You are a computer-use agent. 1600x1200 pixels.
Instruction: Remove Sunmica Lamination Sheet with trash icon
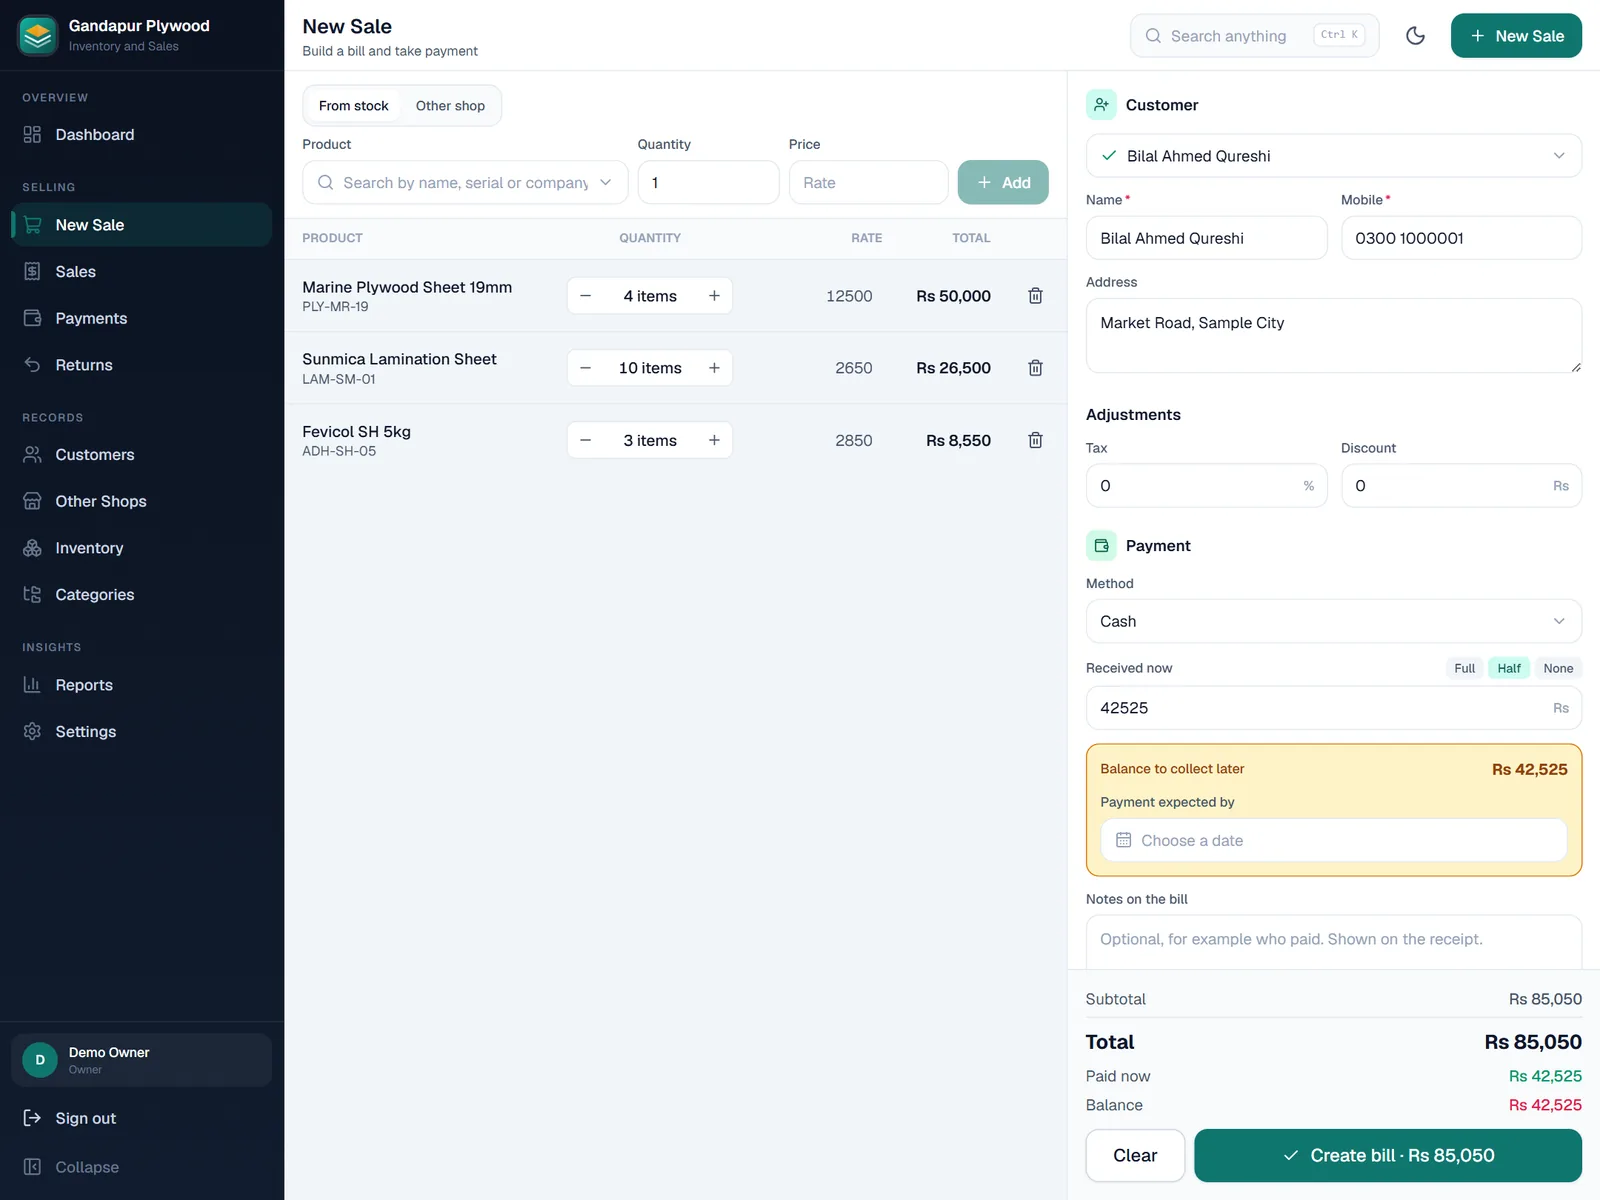pyautogui.click(x=1035, y=368)
